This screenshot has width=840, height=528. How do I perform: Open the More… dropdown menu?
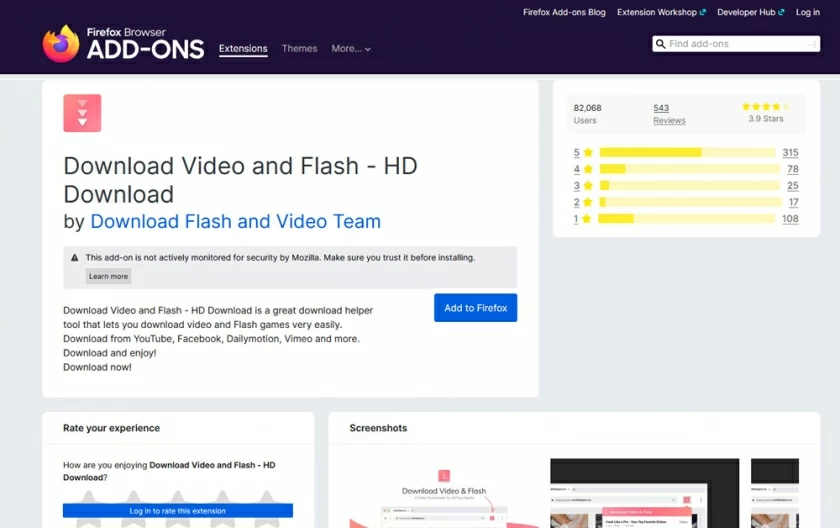[351, 49]
